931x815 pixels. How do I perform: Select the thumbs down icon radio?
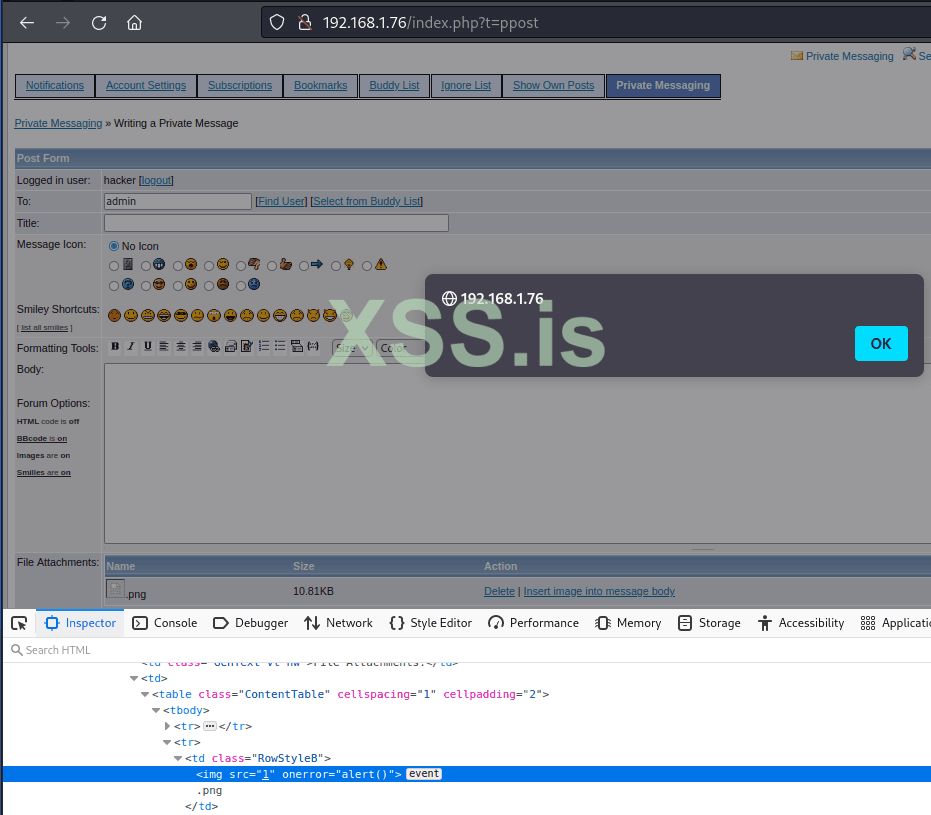coord(240,266)
